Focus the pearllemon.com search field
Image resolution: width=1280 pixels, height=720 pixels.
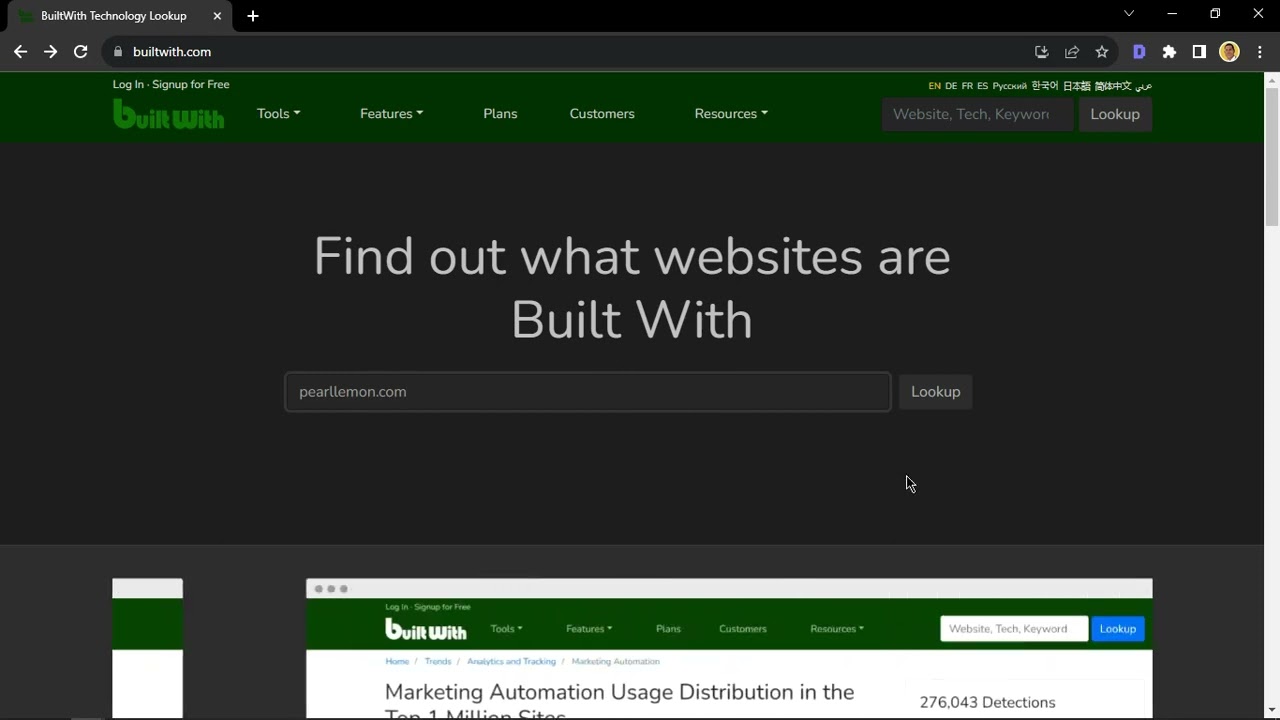coord(588,392)
